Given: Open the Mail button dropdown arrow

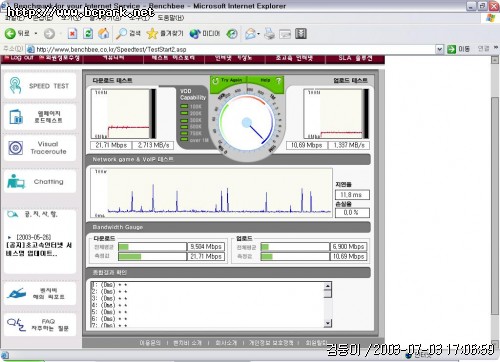Looking at the screenshot, I should click(x=258, y=34).
